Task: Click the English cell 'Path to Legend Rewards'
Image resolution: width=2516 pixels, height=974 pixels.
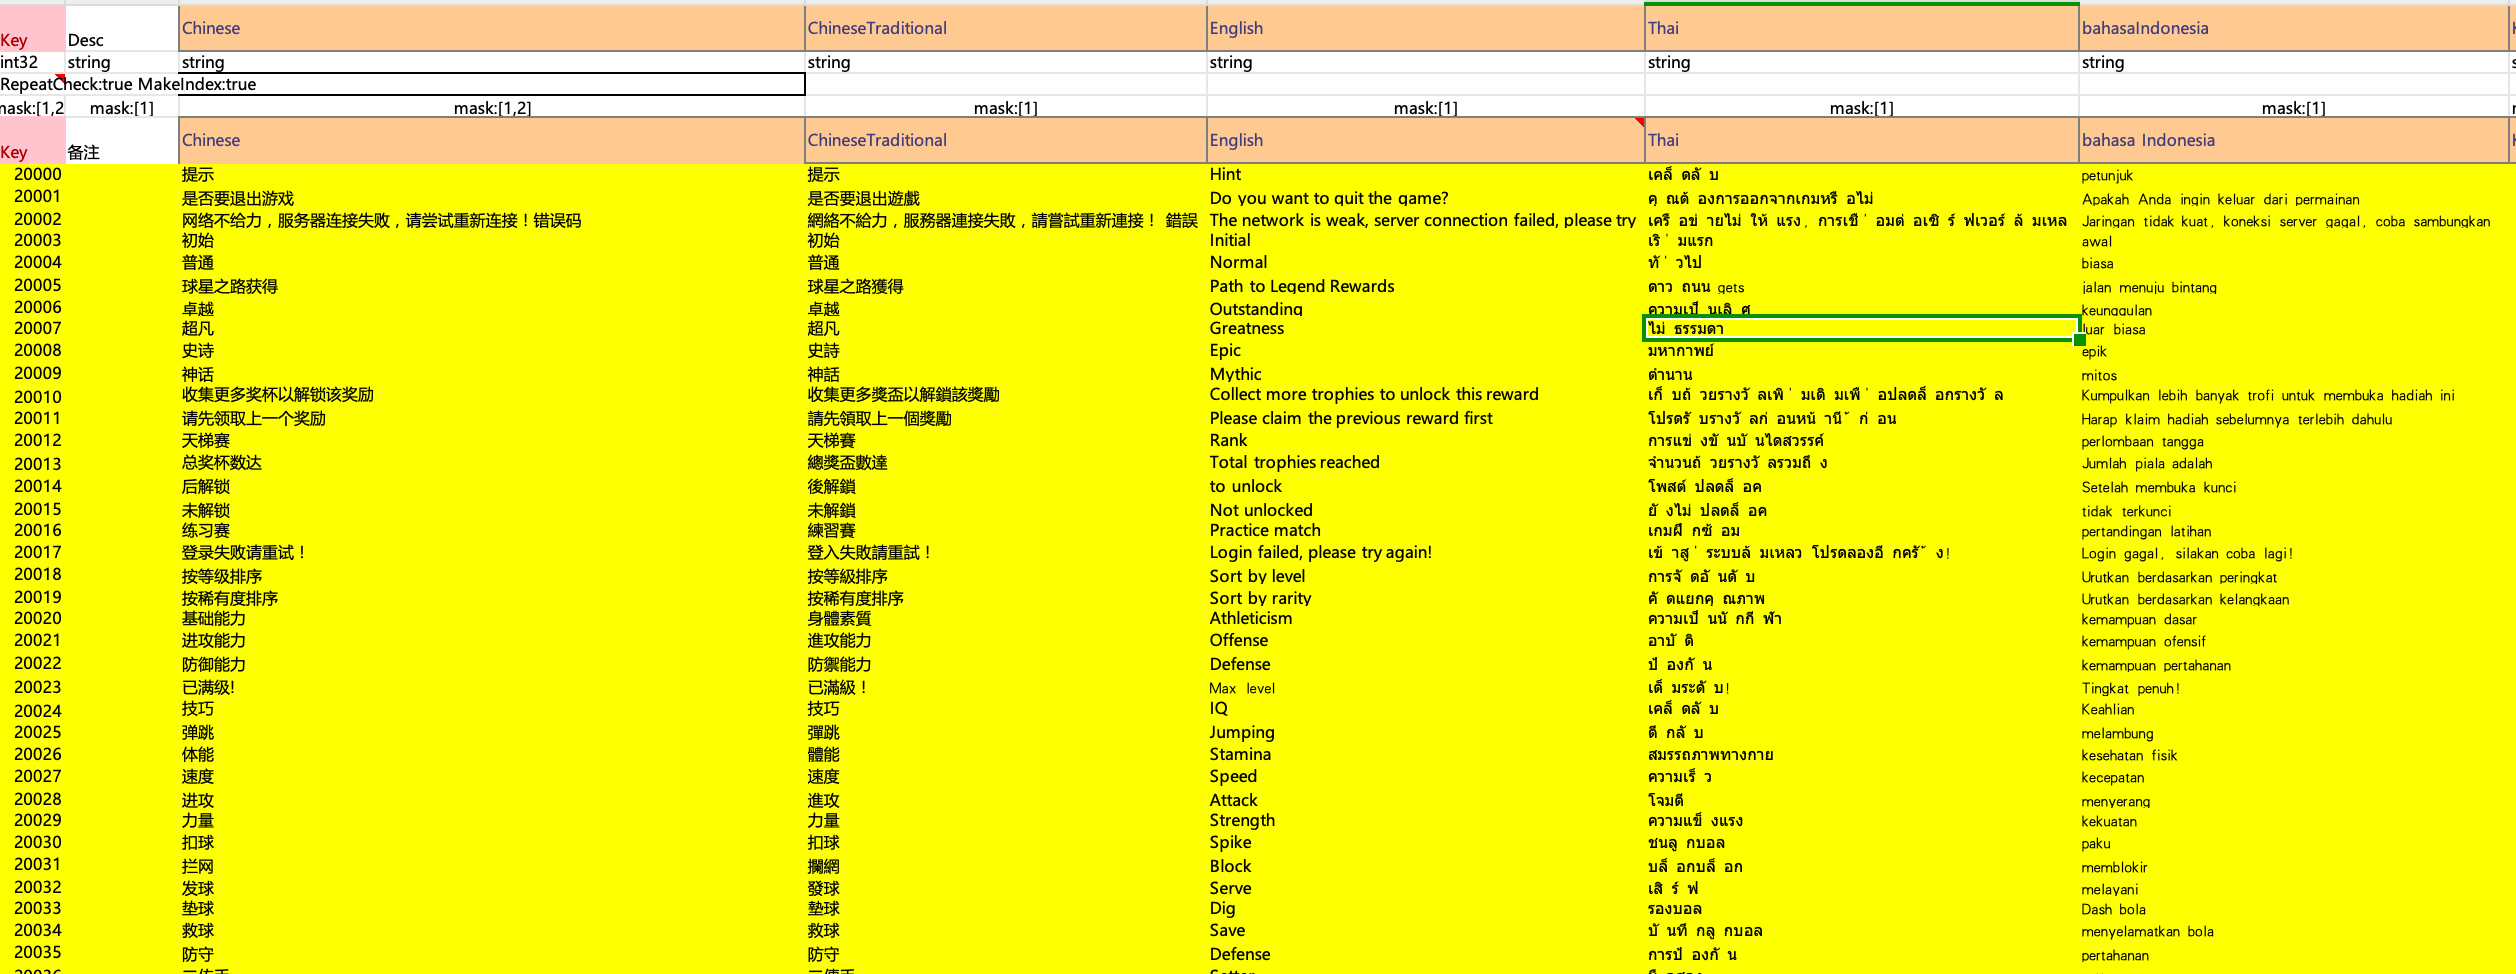Action: tap(1425, 286)
